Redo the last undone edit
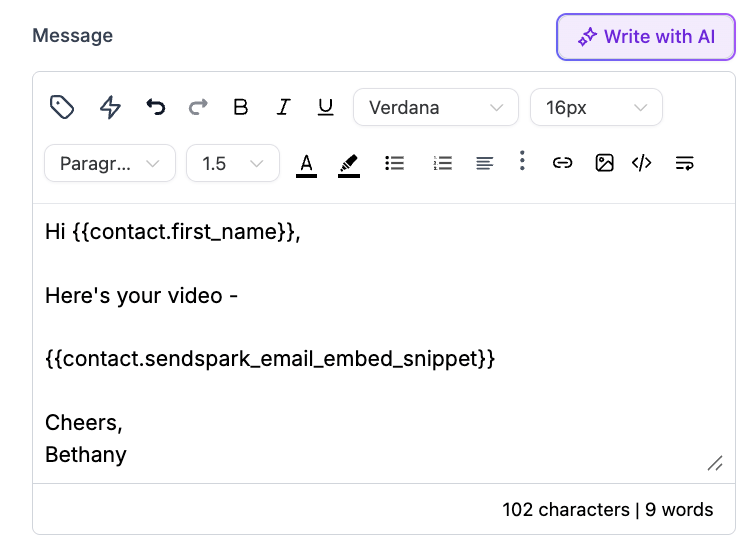Viewport: 756px width, 544px height. 198,107
